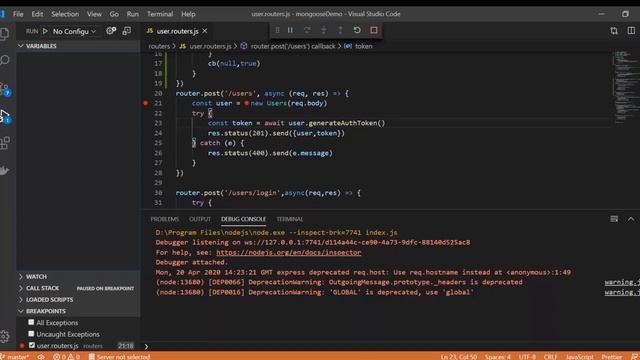Disable the user.routers.js breakpoint checkbox
640x360 pixels.
[32, 345]
